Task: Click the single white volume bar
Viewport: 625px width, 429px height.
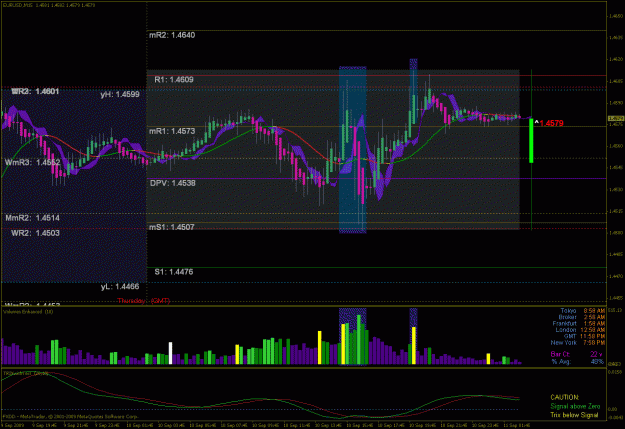Action: click(171, 353)
